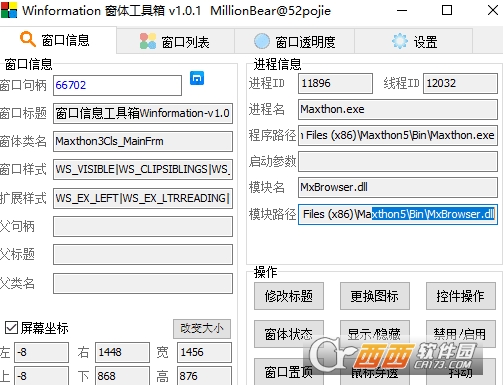Image resolution: width=503 pixels, height=385 pixels.
Task: Click the 高 field showing 876
Action: click(x=204, y=376)
